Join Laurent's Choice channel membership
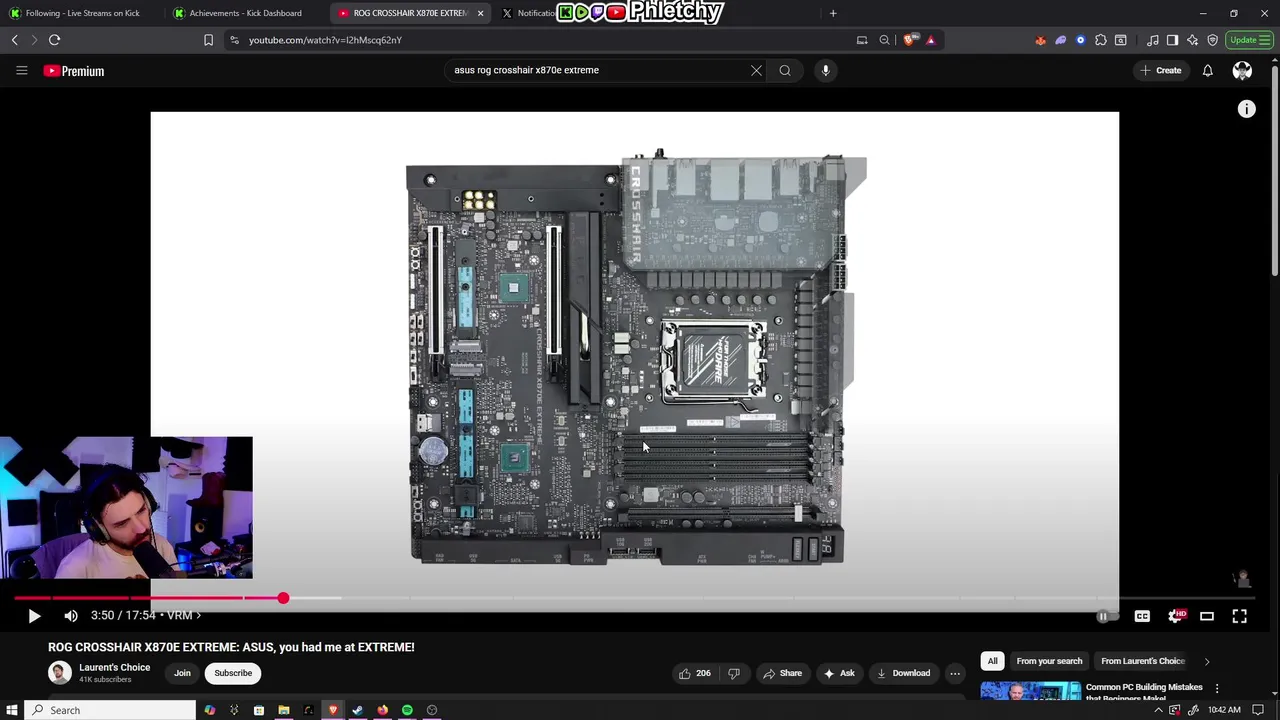This screenshot has height=720, width=1280. pos(182,673)
